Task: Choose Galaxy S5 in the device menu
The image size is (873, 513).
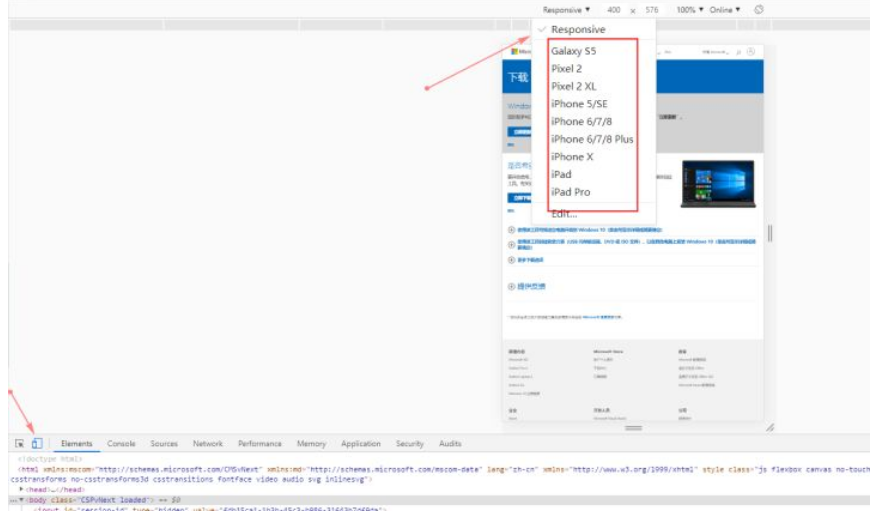Action: (x=573, y=51)
